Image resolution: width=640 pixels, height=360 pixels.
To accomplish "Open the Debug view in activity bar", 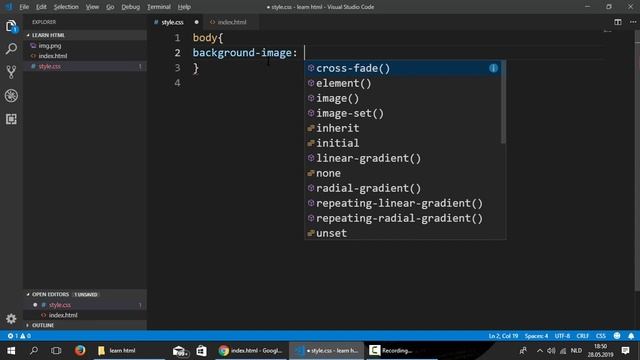I will (11, 96).
